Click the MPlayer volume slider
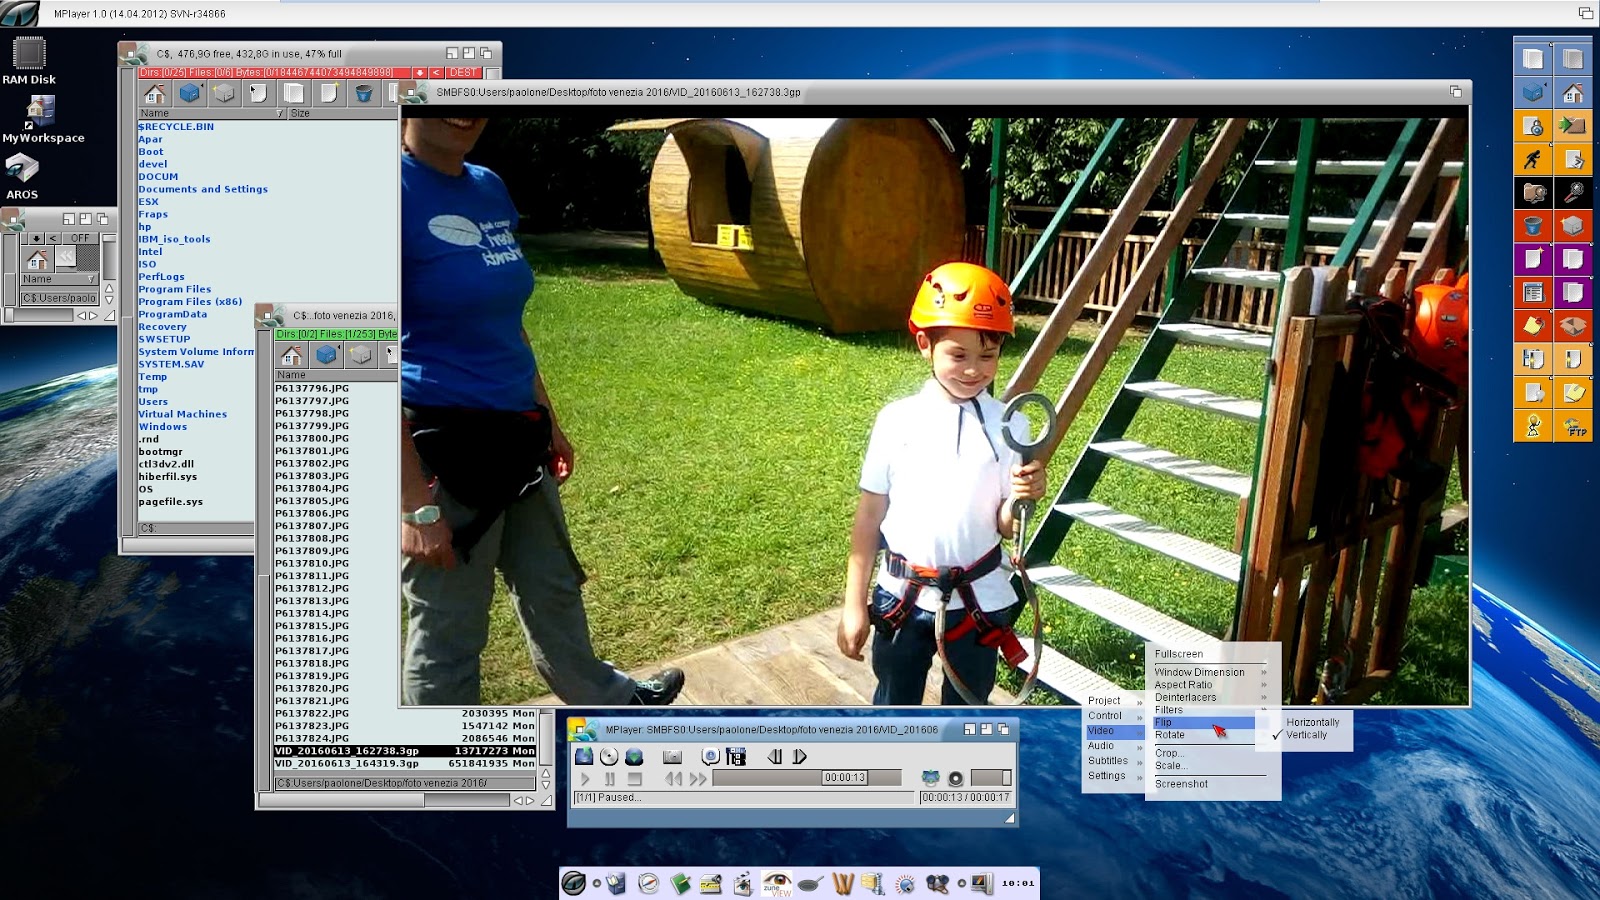 991,778
